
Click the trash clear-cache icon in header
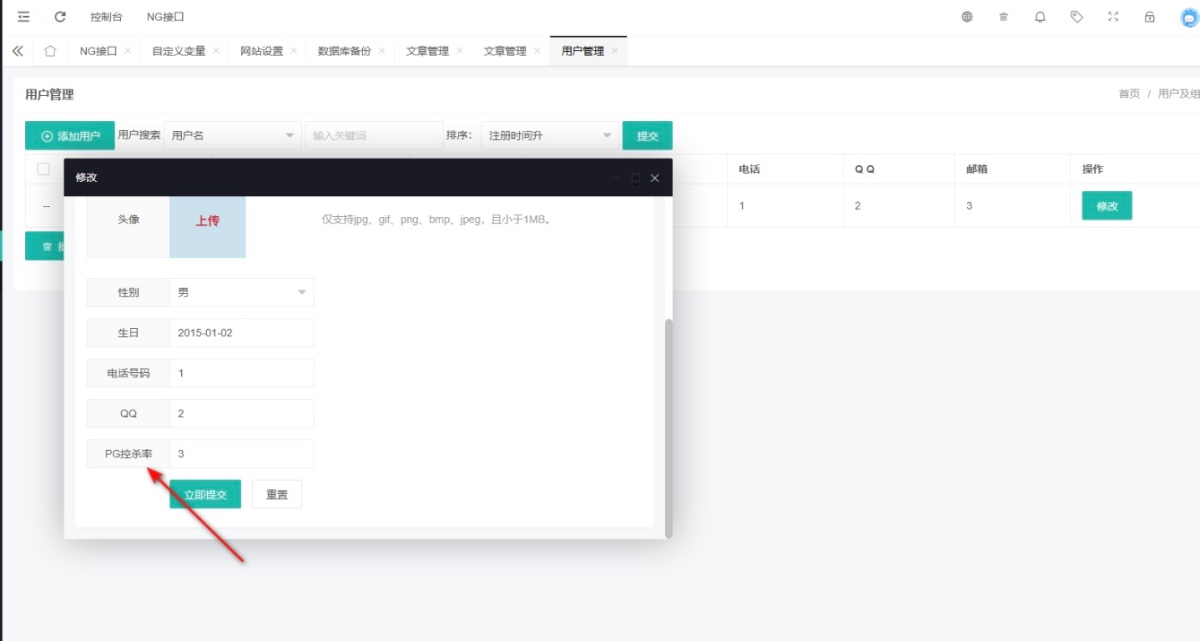pos(1003,17)
